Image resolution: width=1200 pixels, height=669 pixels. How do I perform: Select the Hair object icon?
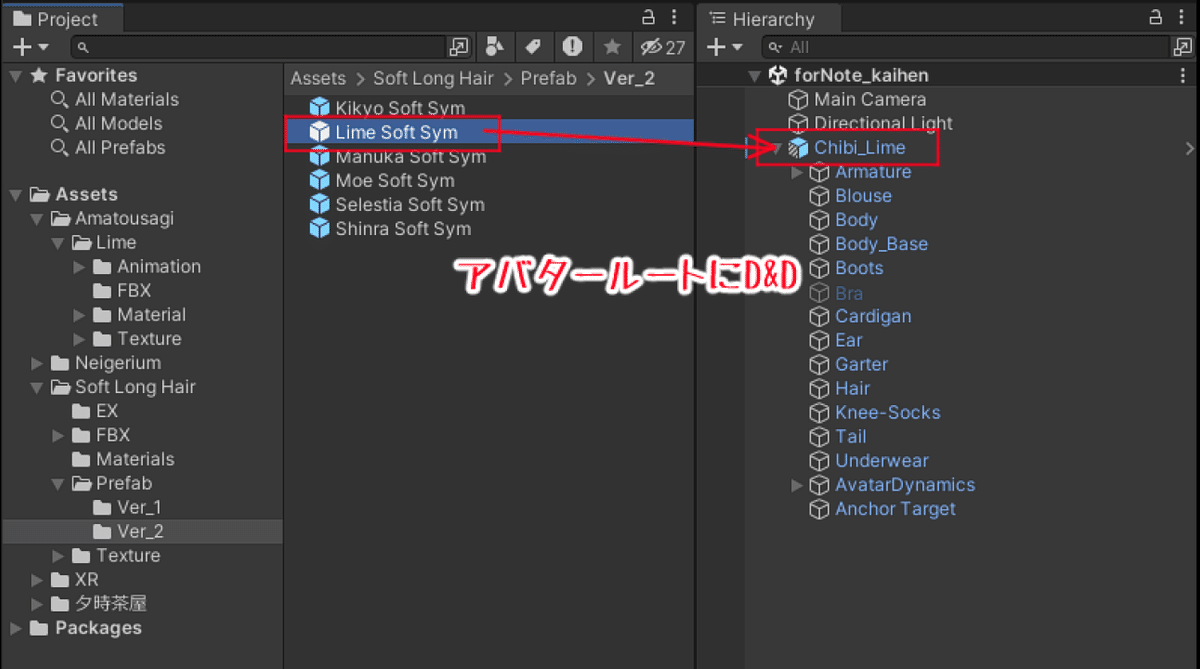pyautogui.click(x=819, y=389)
